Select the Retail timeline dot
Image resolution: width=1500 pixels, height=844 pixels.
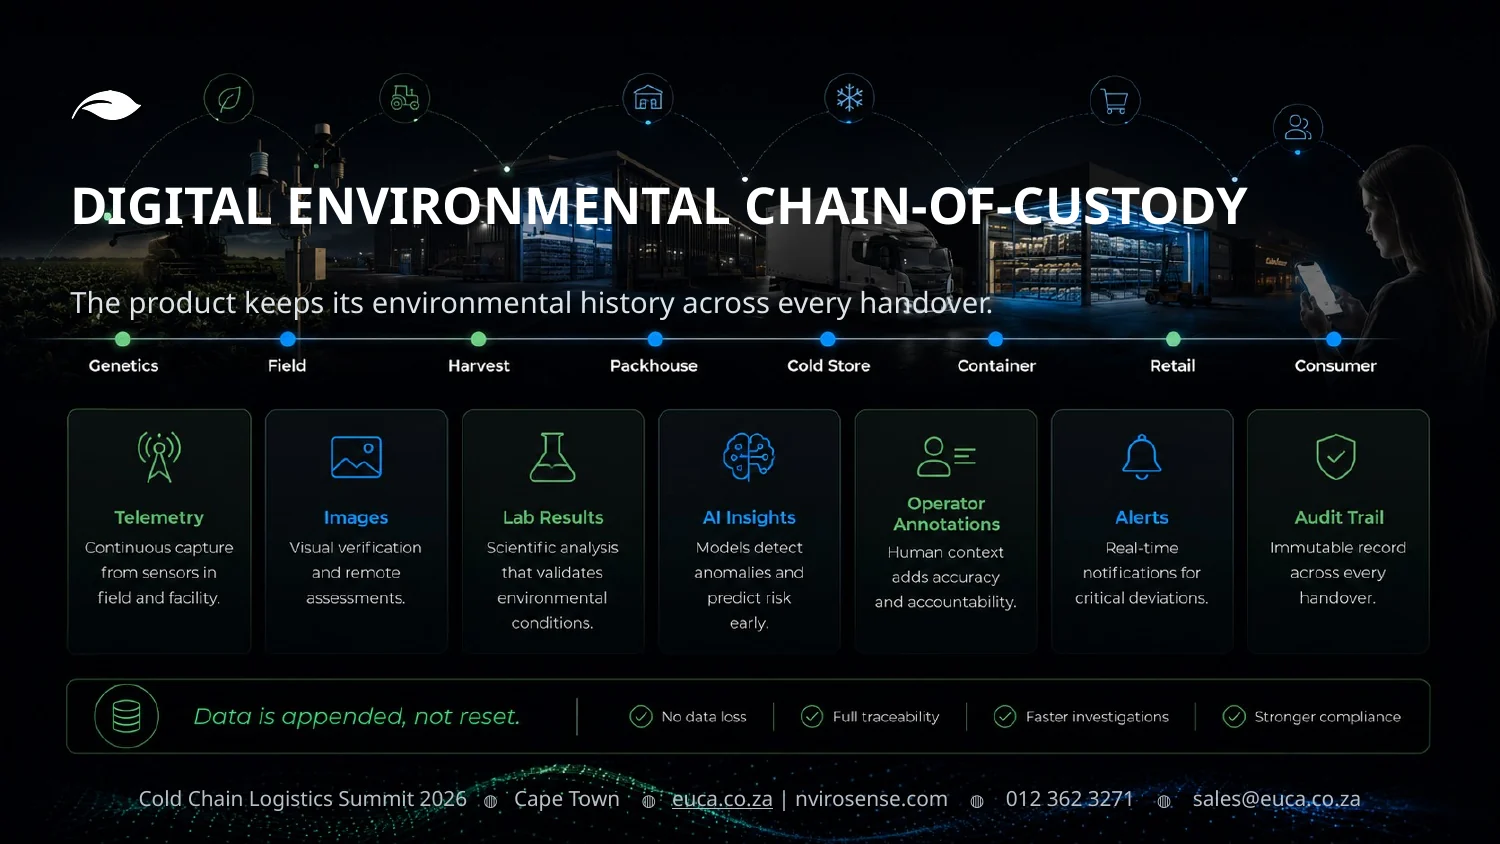coord(1174,339)
